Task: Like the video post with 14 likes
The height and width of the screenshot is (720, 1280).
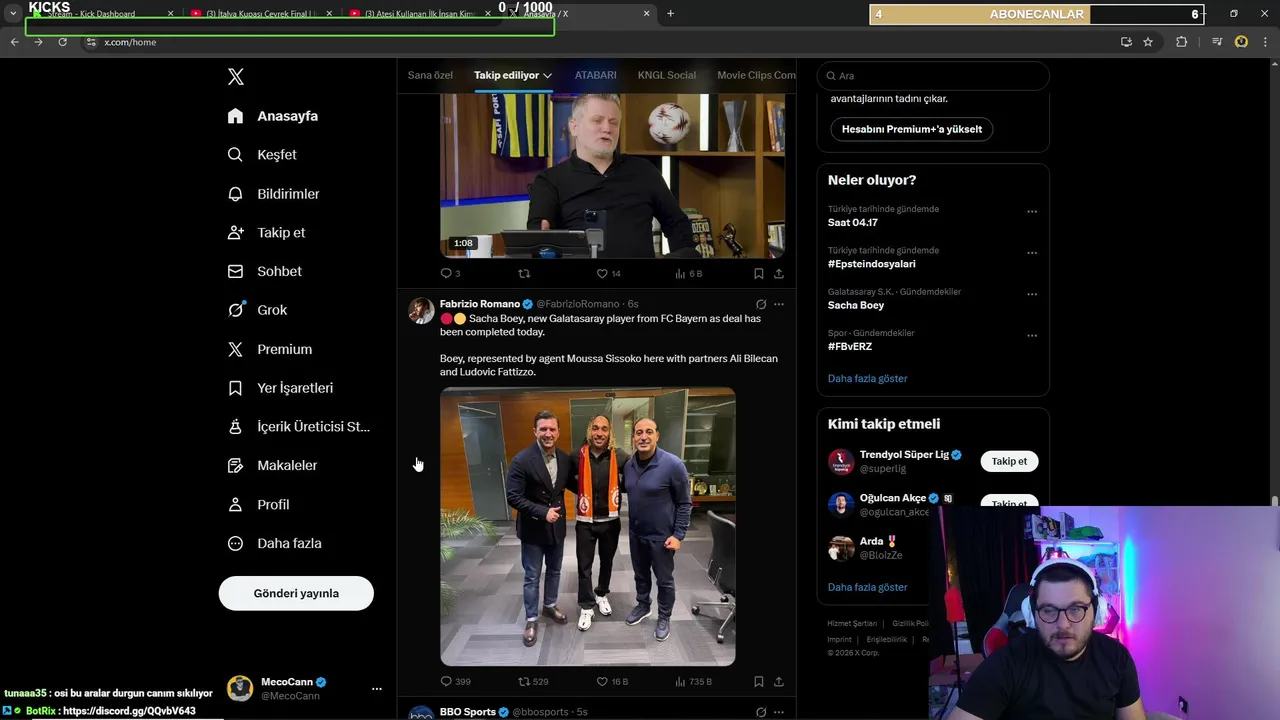Action: (x=609, y=273)
